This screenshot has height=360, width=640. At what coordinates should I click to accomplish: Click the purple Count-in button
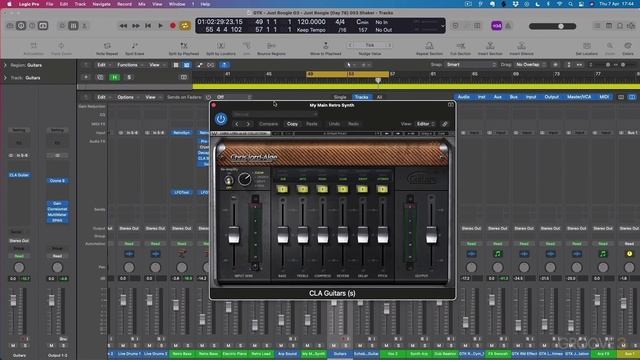[496, 26]
